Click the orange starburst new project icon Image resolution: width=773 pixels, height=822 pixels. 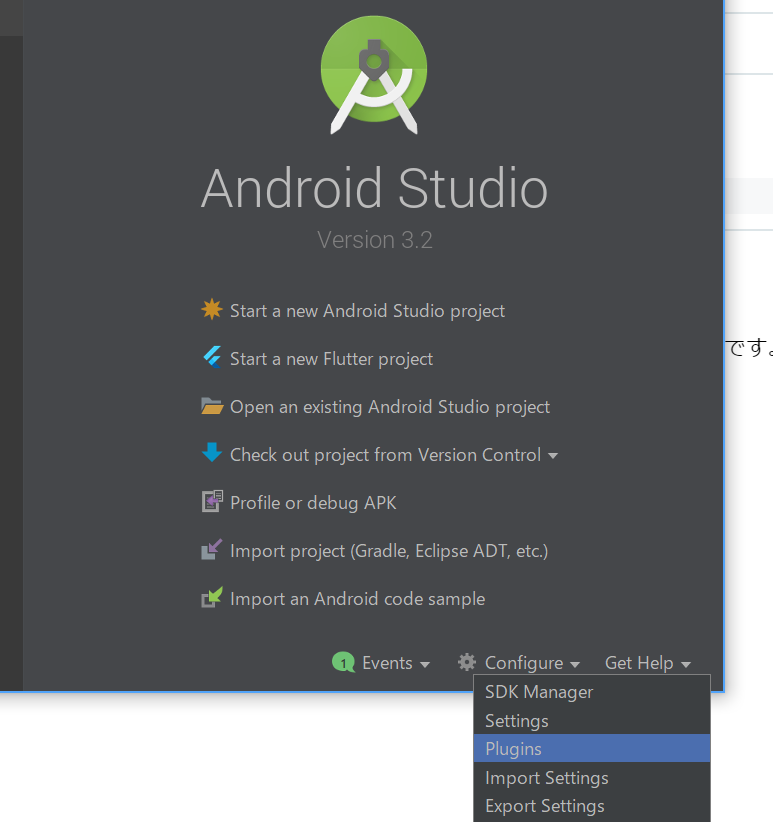tap(212, 309)
